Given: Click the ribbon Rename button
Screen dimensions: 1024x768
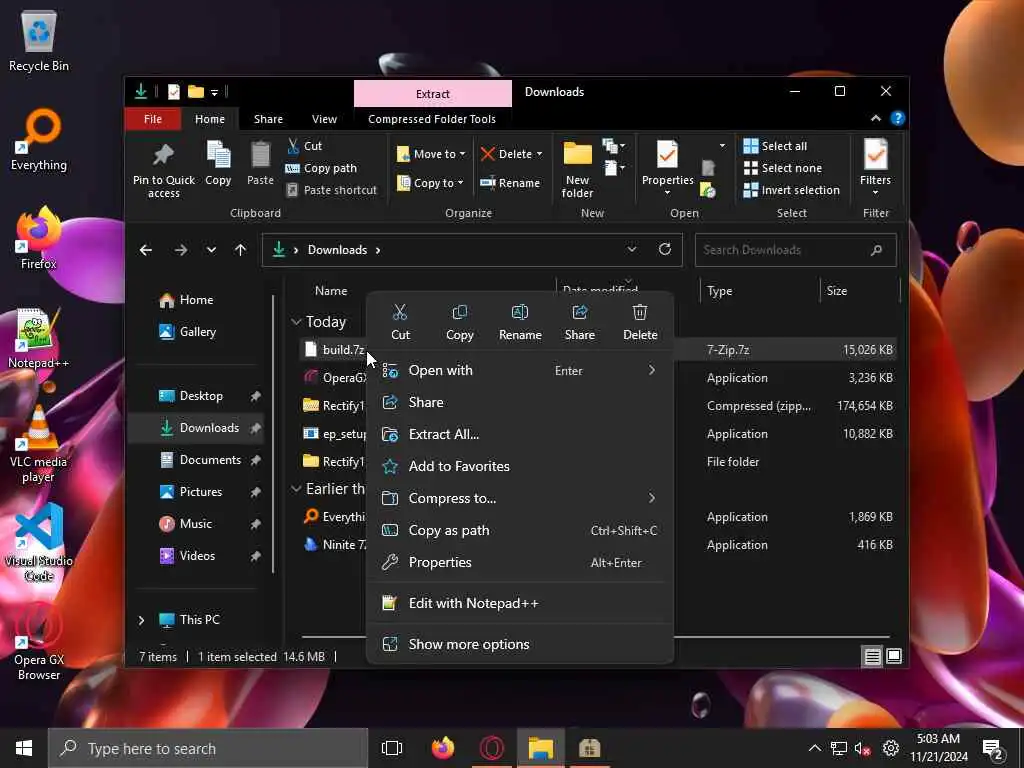Looking at the screenshot, I should [510, 183].
